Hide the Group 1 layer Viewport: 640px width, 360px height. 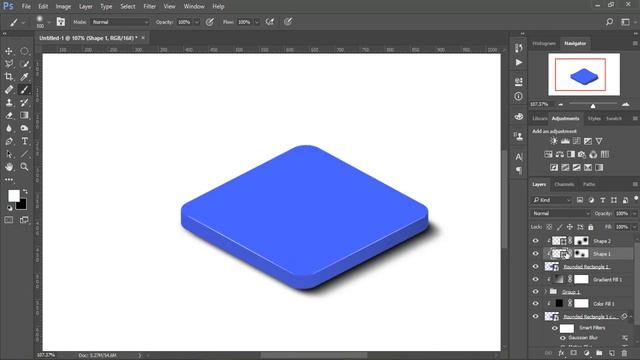[x=536, y=292]
